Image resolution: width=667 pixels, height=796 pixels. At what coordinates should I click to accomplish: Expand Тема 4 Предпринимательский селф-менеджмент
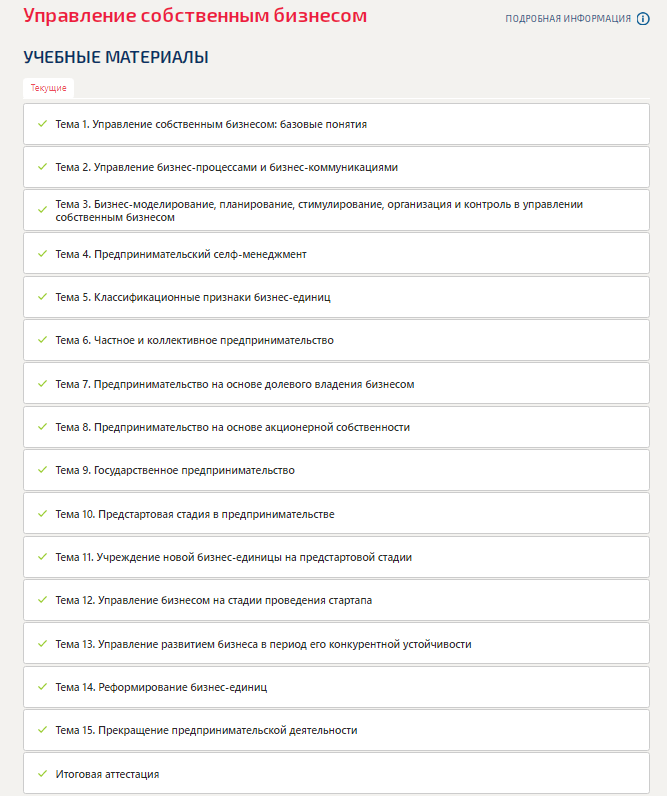click(337, 254)
